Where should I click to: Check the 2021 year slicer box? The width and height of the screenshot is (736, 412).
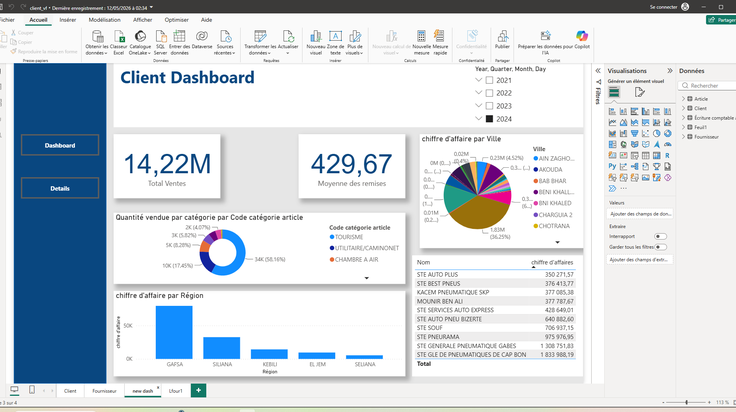(489, 80)
